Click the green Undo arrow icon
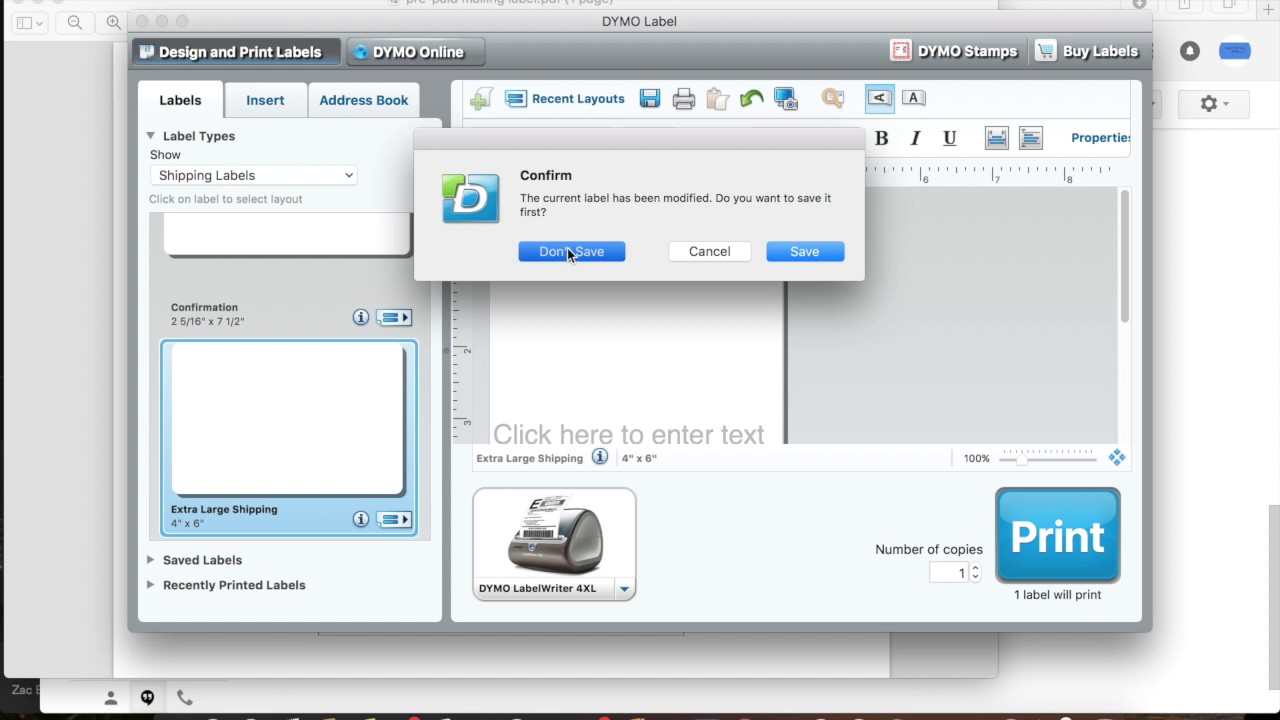1280x720 pixels. tap(751, 98)
